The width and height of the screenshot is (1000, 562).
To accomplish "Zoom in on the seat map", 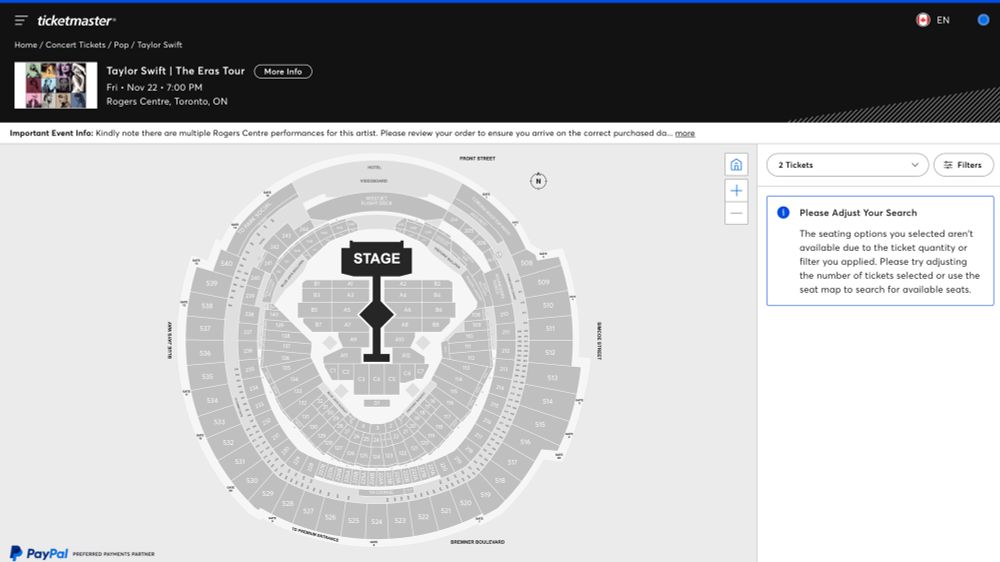I will 736,190.
